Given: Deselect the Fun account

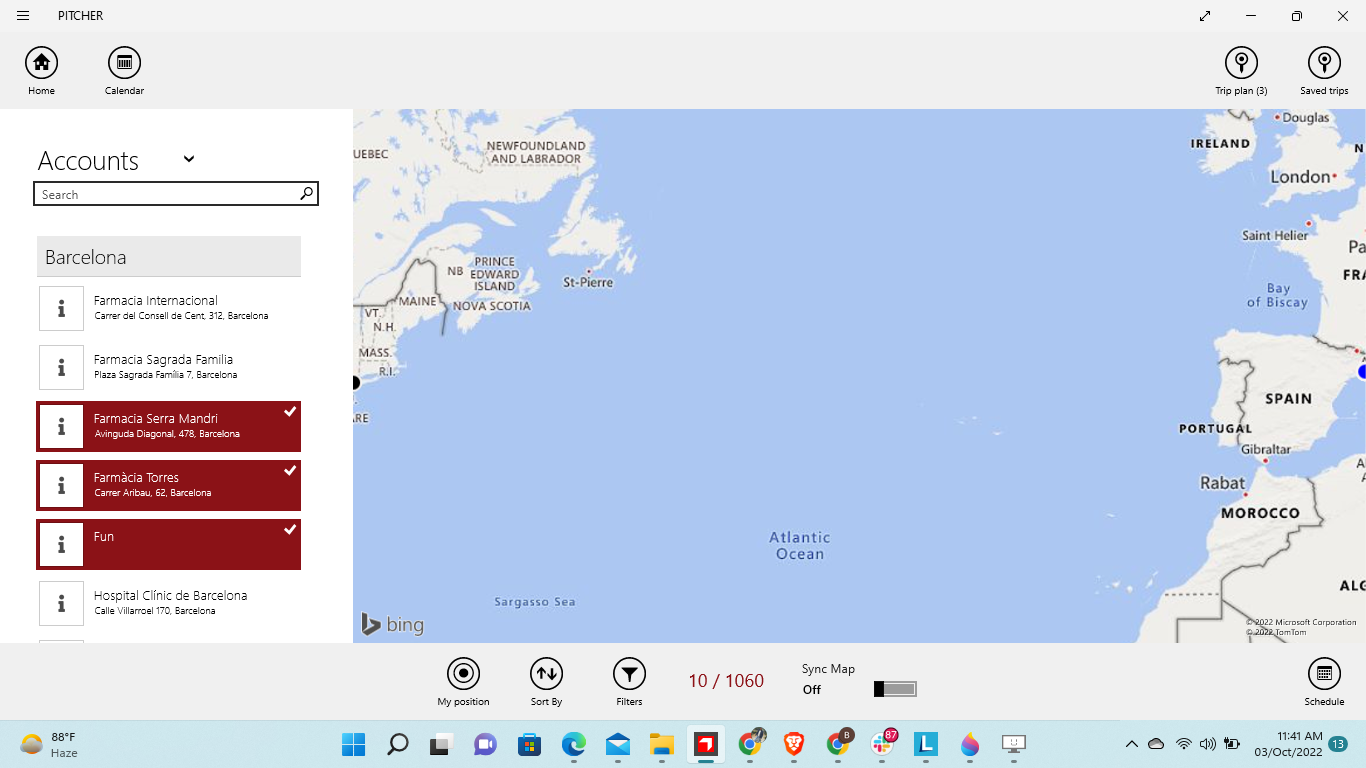Looking at the screenshot, I should tap(190, 544).
